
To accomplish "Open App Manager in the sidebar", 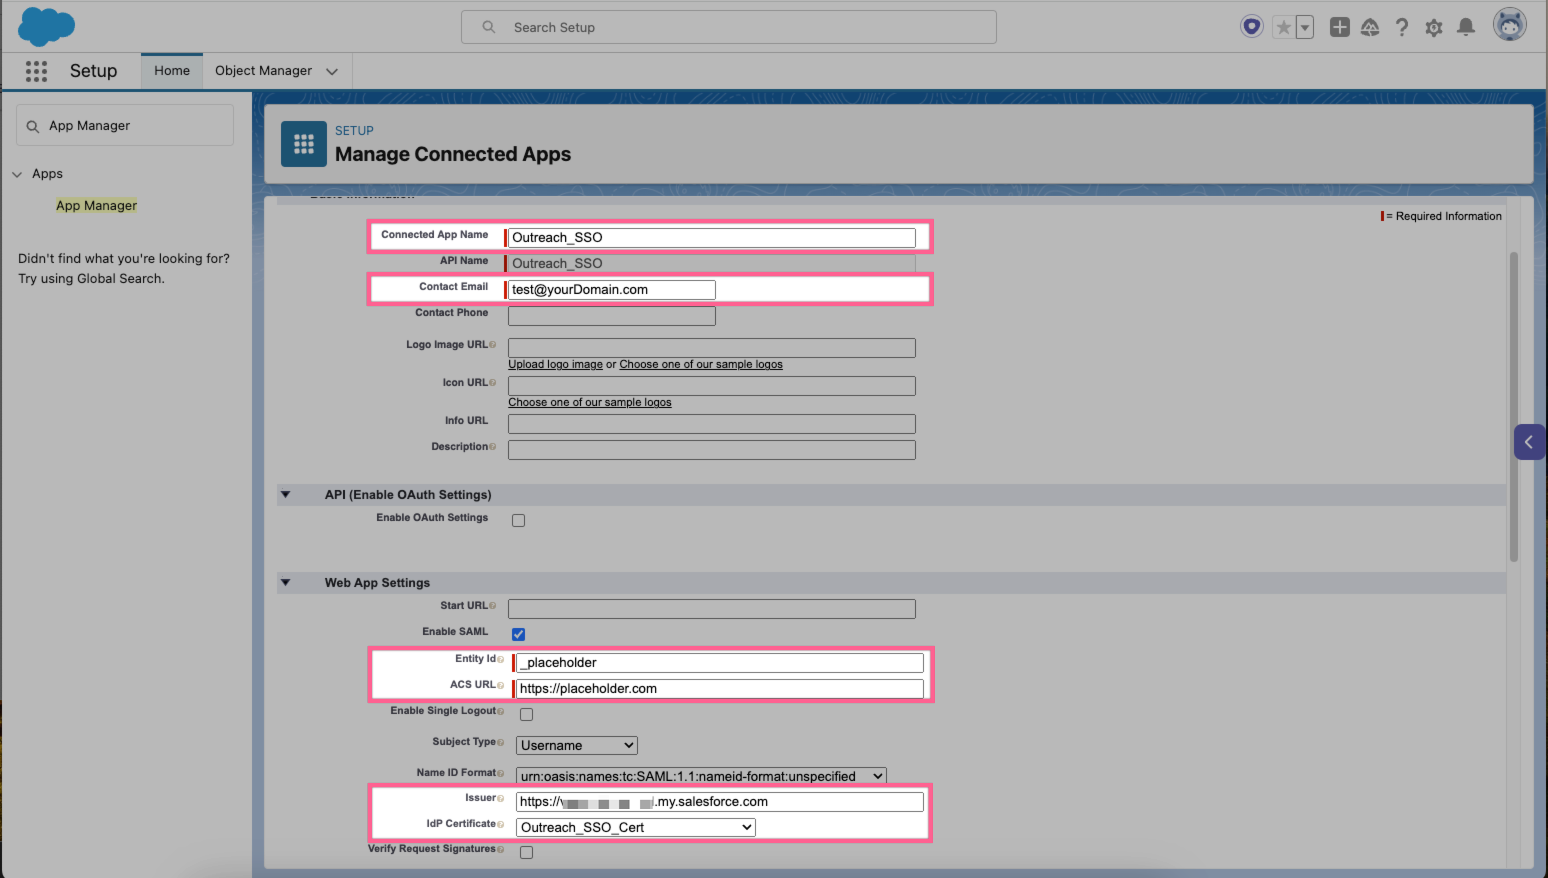I will (96, 205).
